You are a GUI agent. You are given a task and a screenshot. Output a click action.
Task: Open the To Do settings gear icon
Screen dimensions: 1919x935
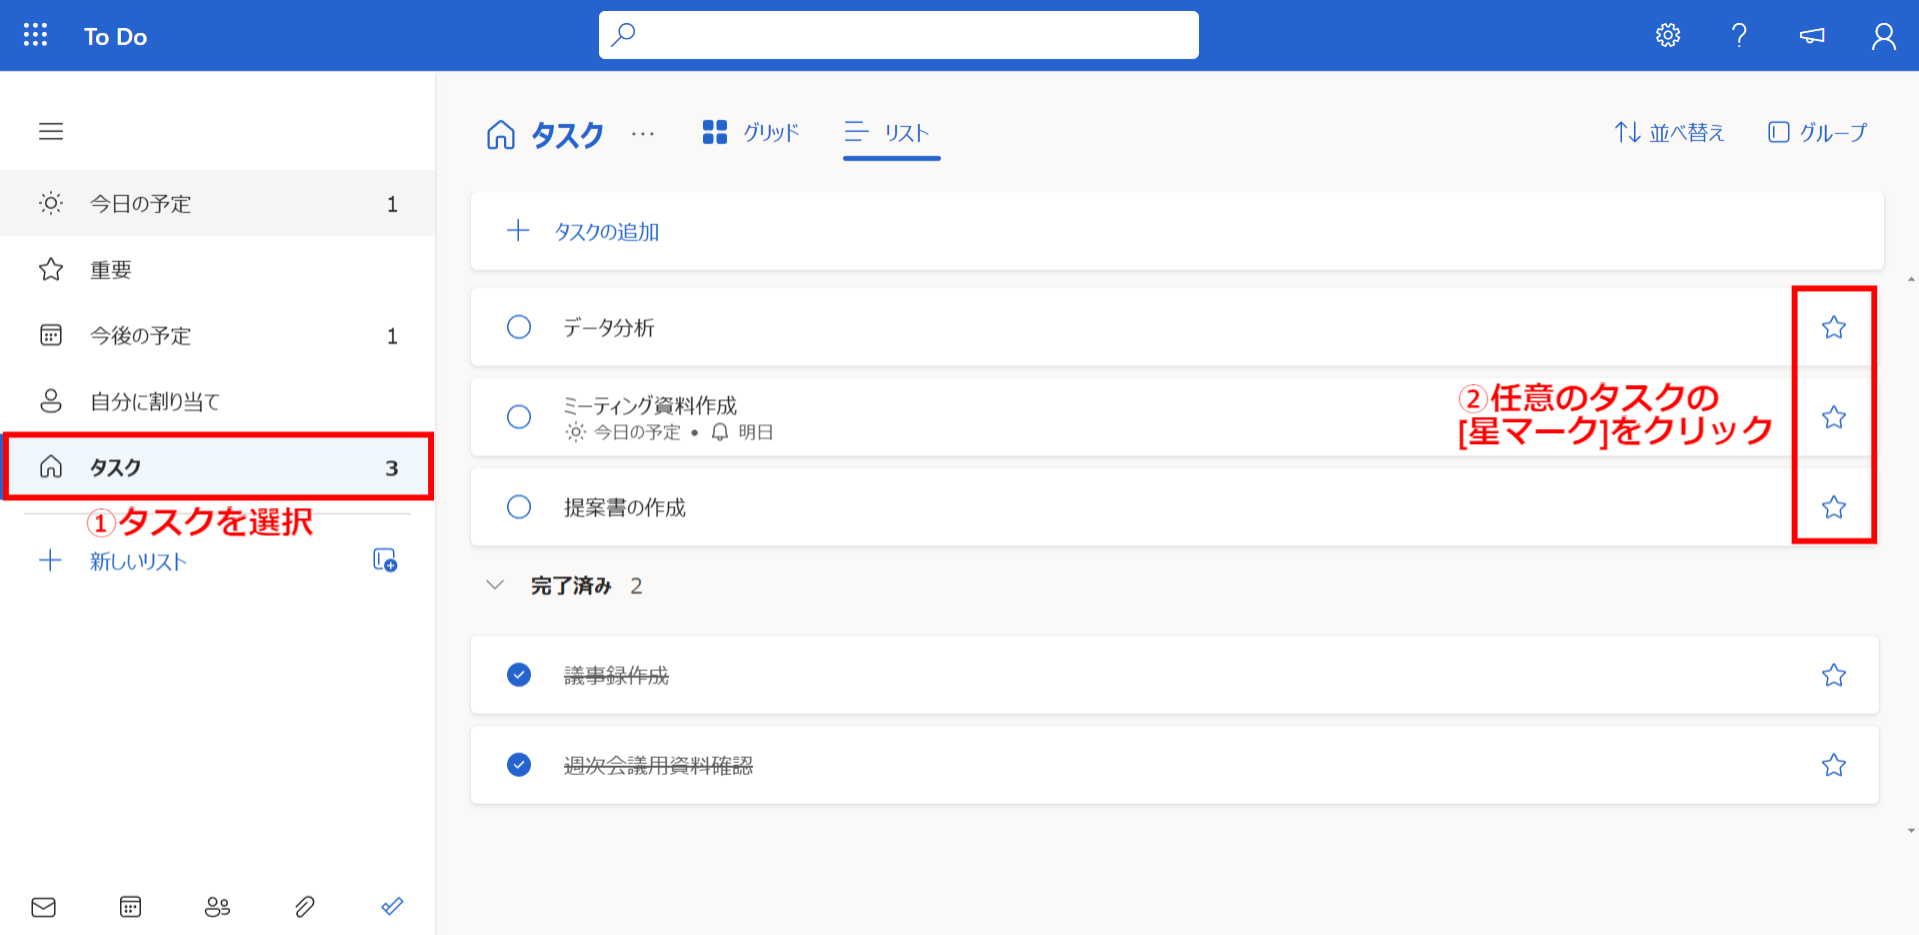pyautogui.click(x=1667, y=35)
